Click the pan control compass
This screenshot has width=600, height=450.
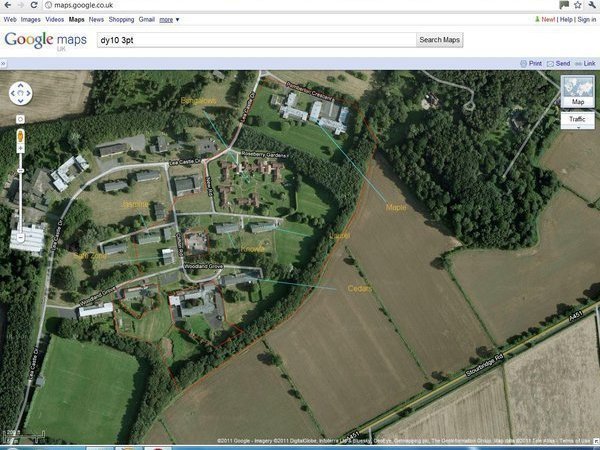(20, 93)
